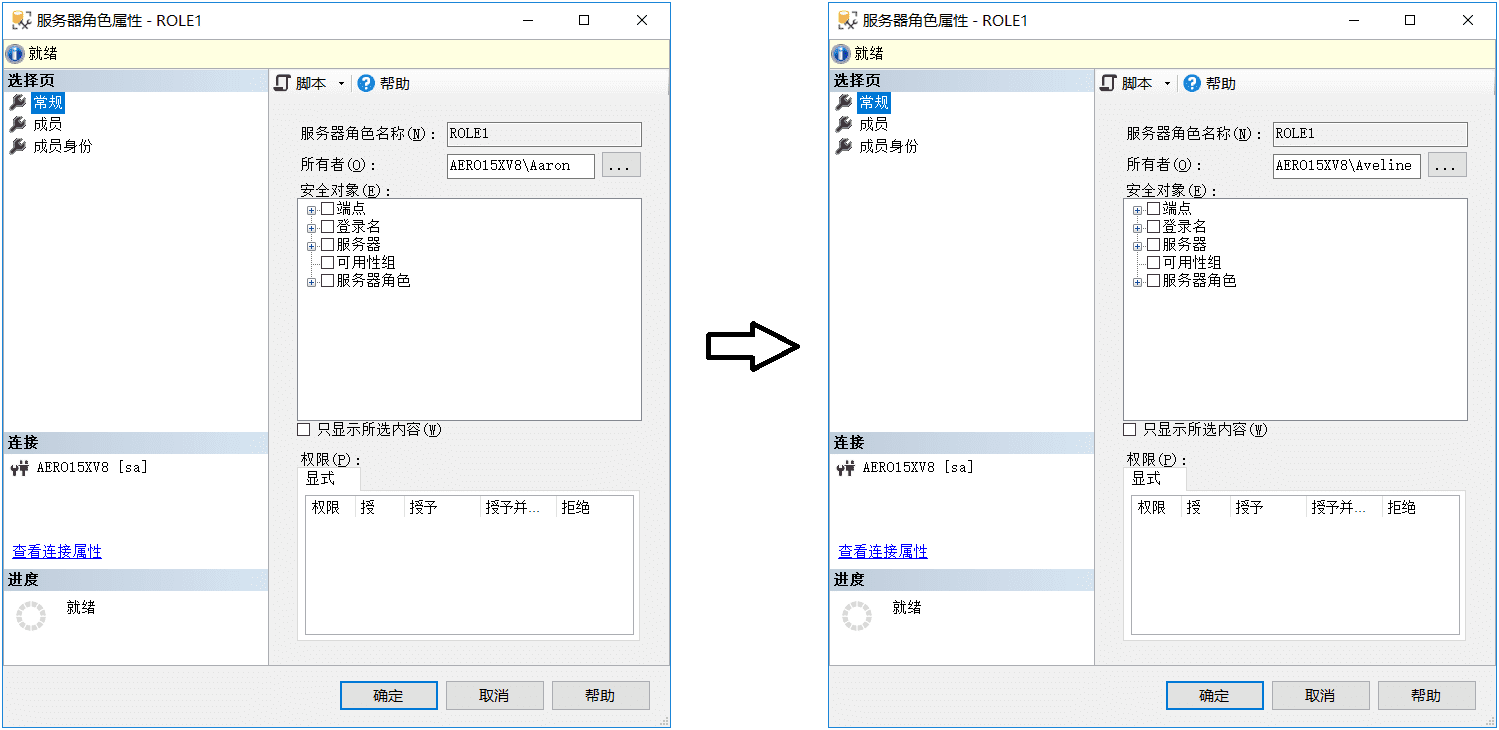Viewport: 1499px width, 730px height.
Task: Expand 登录名 node in left window
Action: click(312, 228)
